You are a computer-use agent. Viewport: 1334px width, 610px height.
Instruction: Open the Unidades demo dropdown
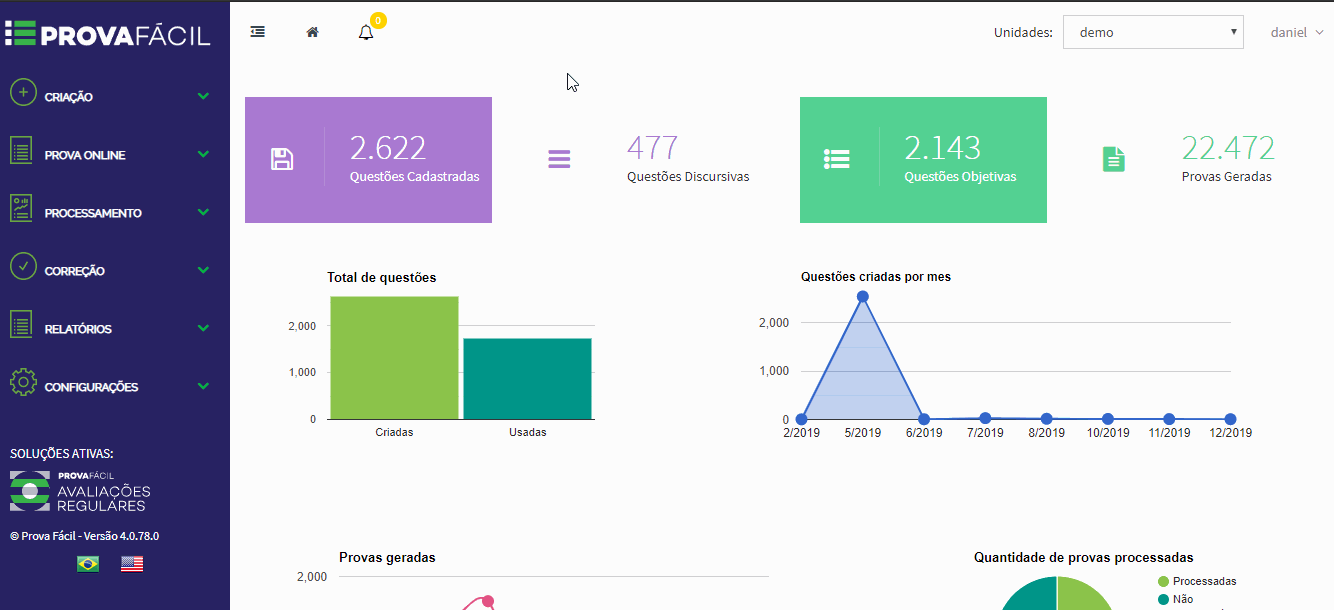(x=1153, y=32)
